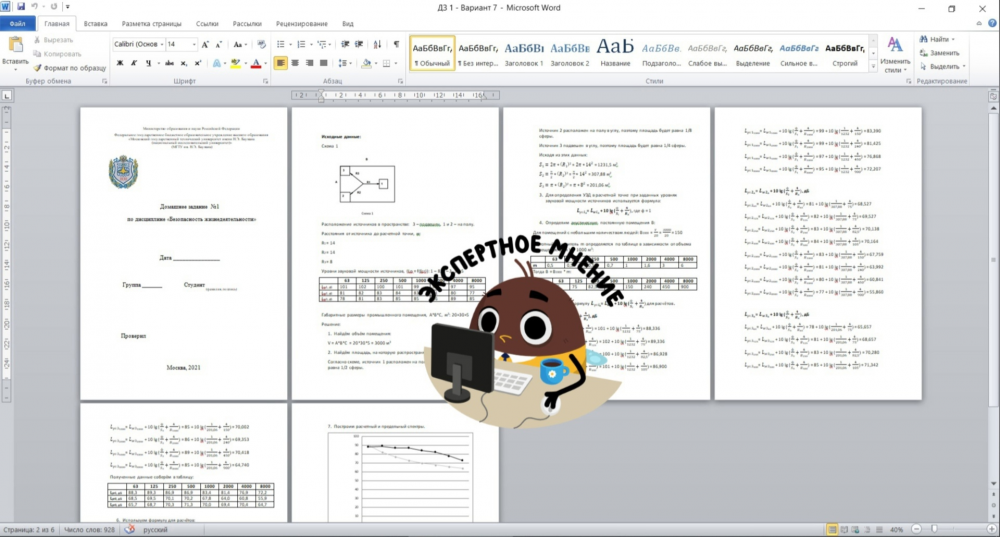Click the Найти (Find) button
This screenshot has width=1000, height=537.
[938, 39]
